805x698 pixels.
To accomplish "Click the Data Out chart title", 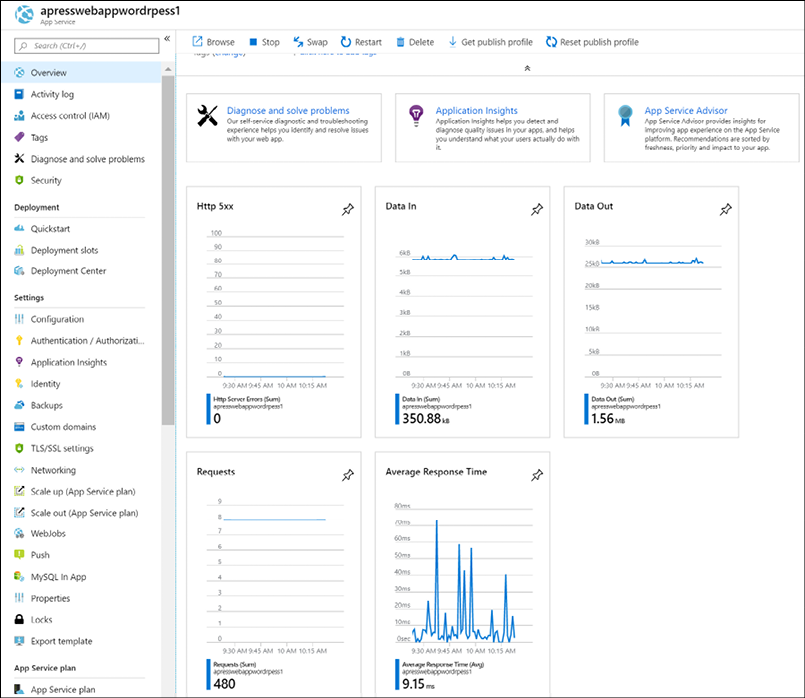I will point(593,206).
